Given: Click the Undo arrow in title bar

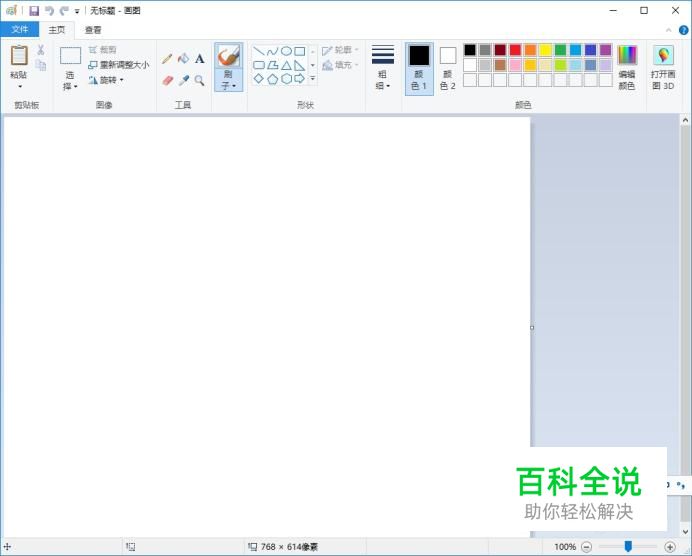Looking at the screenshot, I should point(49,11).
